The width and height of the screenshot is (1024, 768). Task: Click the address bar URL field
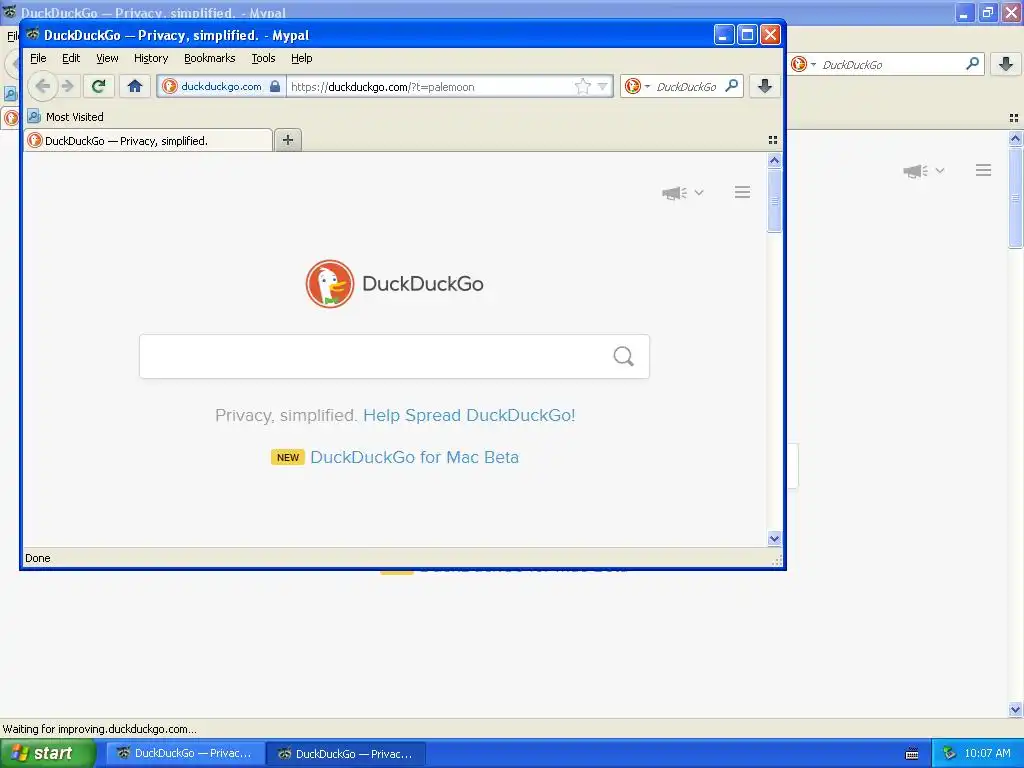[x=430, y=86]
